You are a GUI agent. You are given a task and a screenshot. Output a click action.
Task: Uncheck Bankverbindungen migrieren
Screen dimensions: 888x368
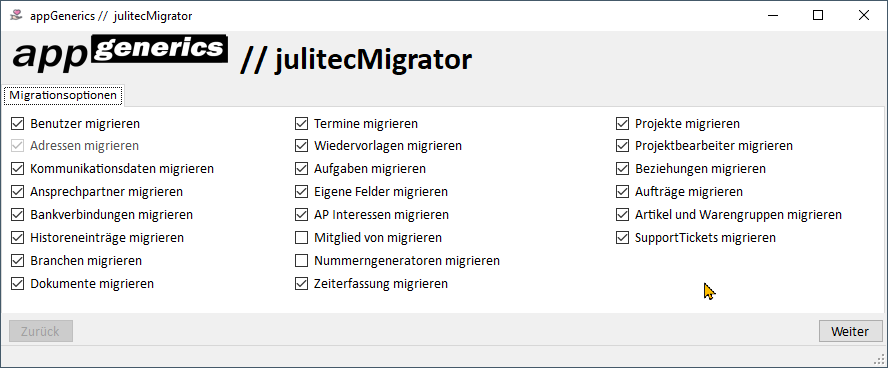click(18, 215)
